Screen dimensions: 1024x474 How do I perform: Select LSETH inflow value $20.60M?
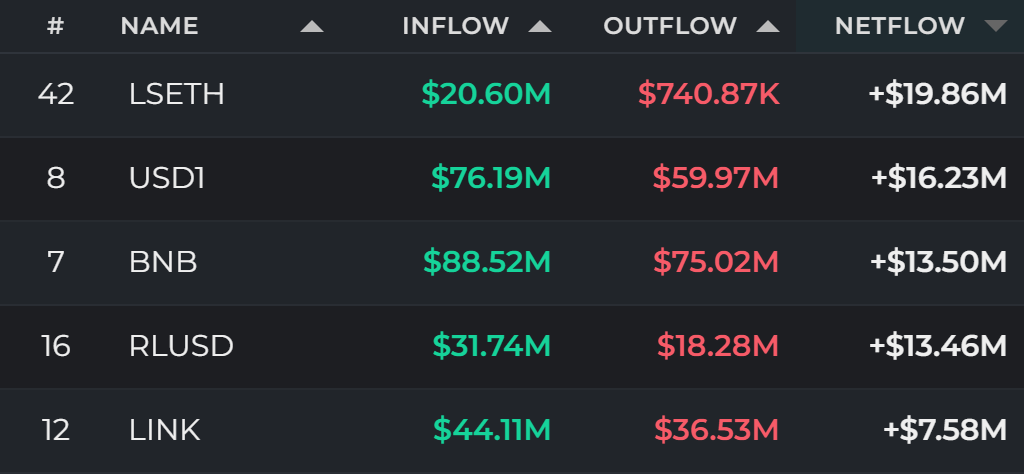pos(487,95)
